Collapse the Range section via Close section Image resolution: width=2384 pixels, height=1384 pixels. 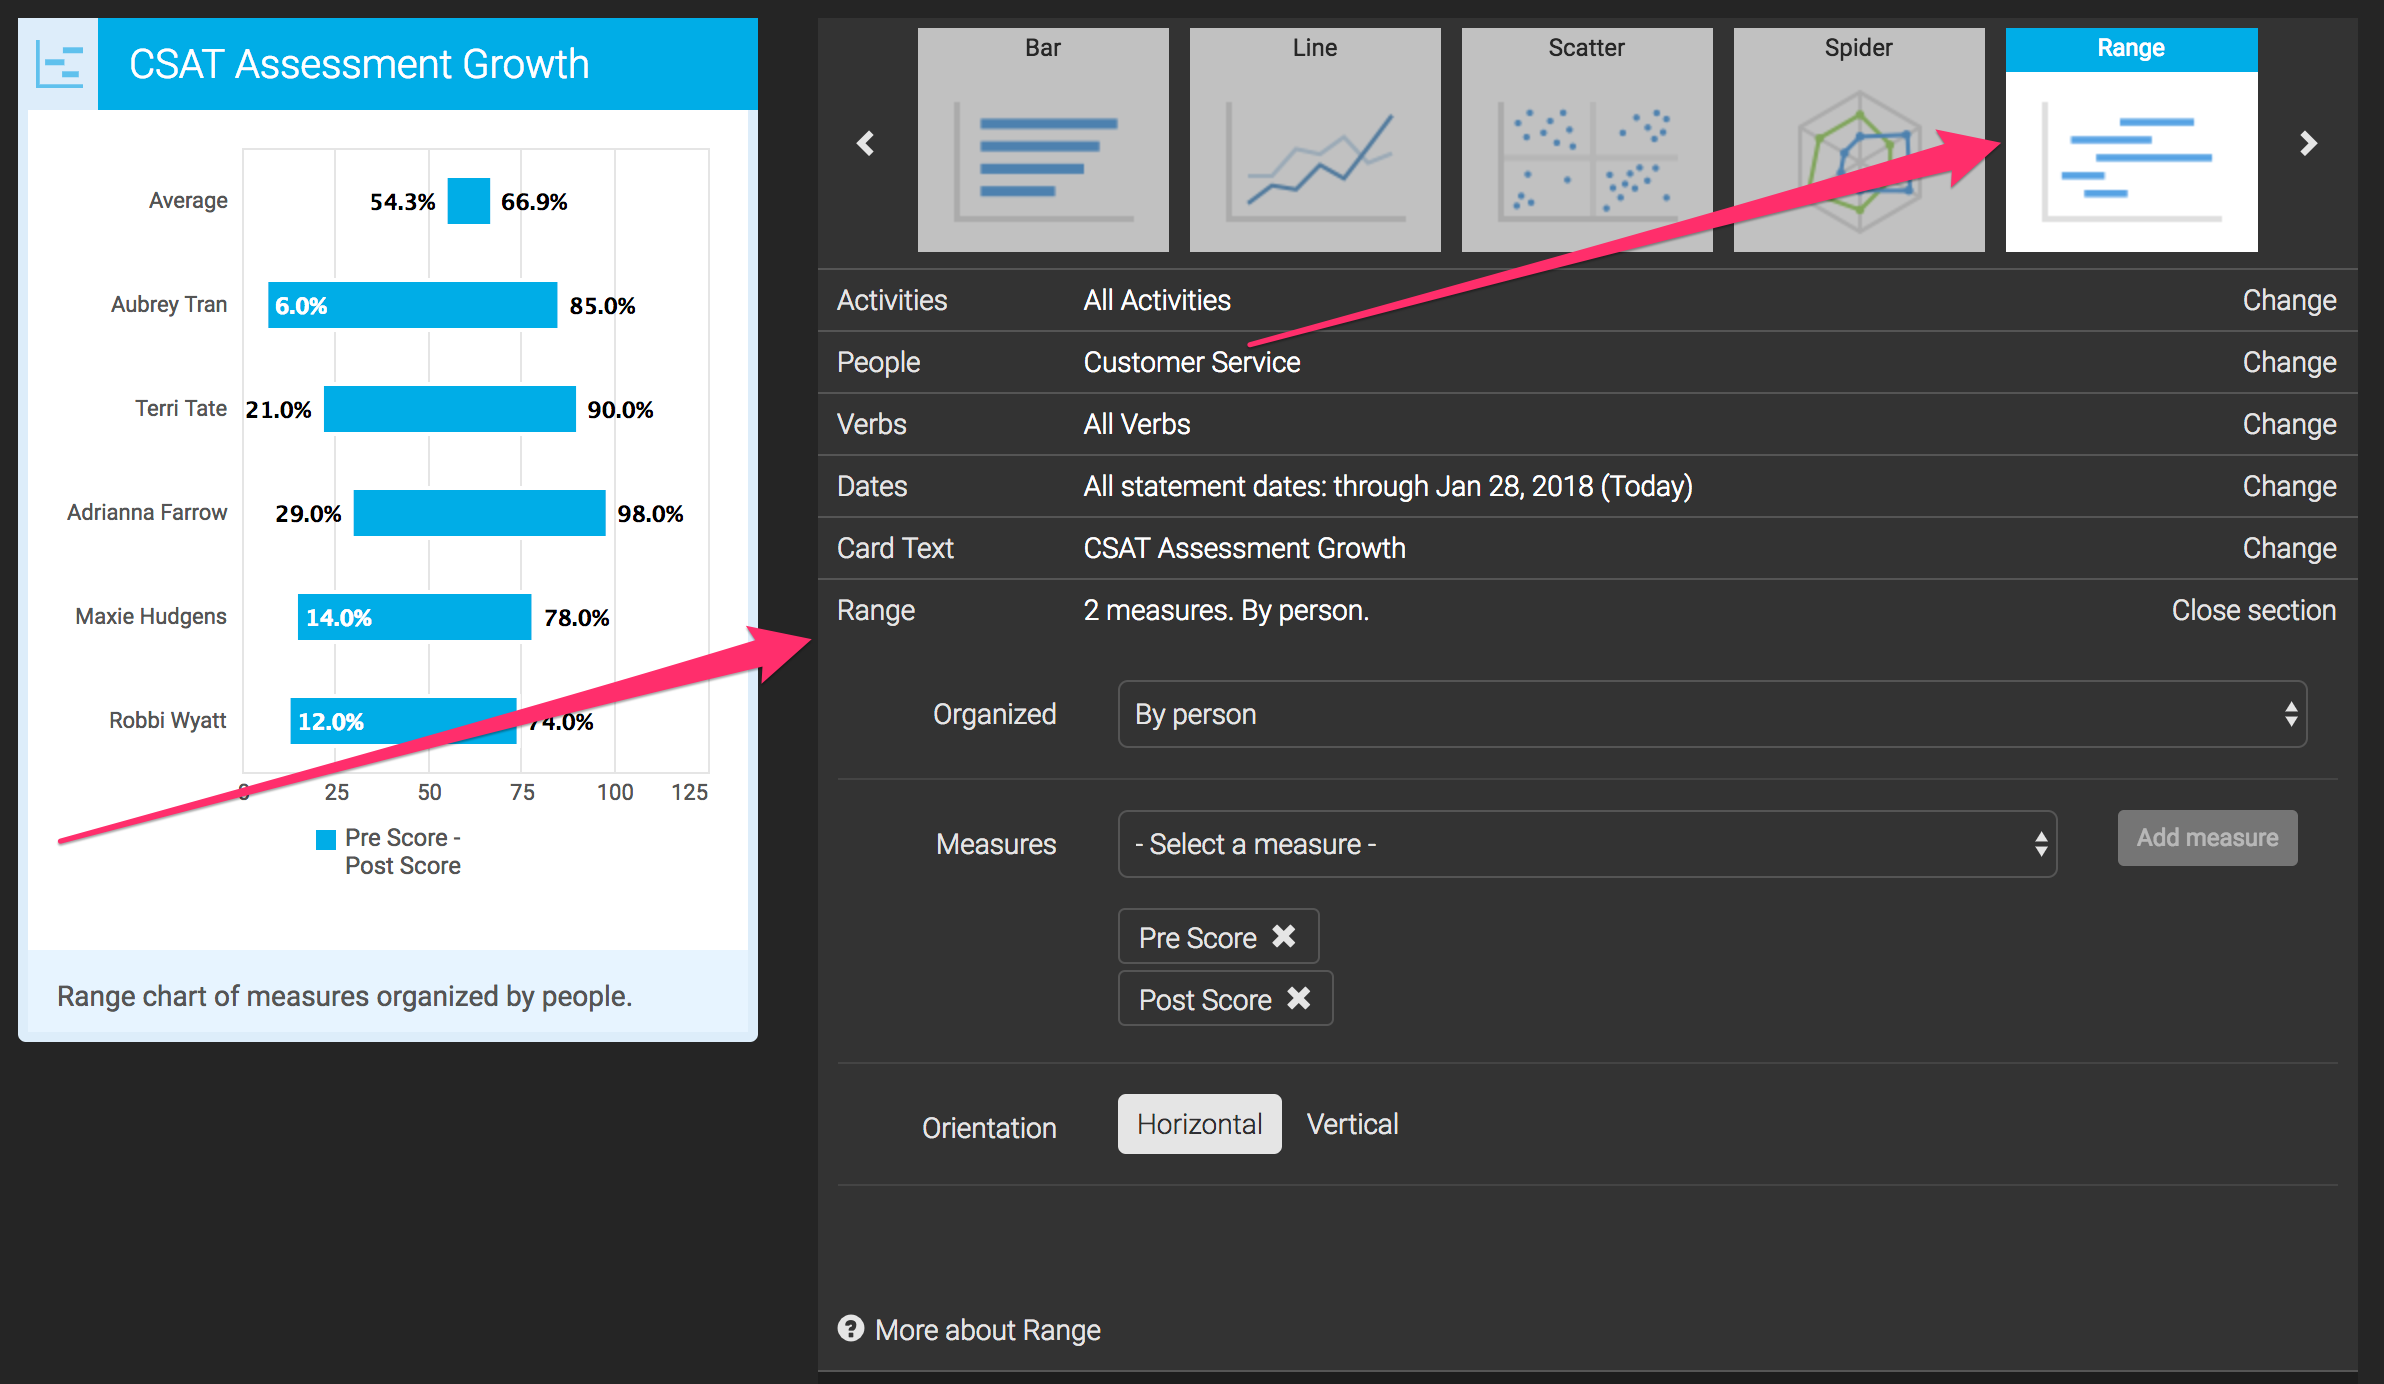pos(2253,610)
